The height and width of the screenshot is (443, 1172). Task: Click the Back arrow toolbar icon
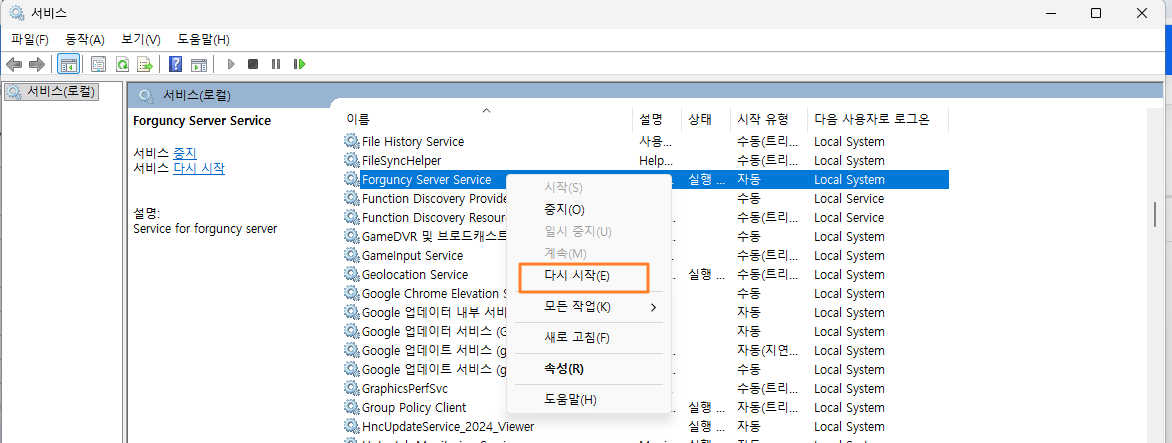14,64
